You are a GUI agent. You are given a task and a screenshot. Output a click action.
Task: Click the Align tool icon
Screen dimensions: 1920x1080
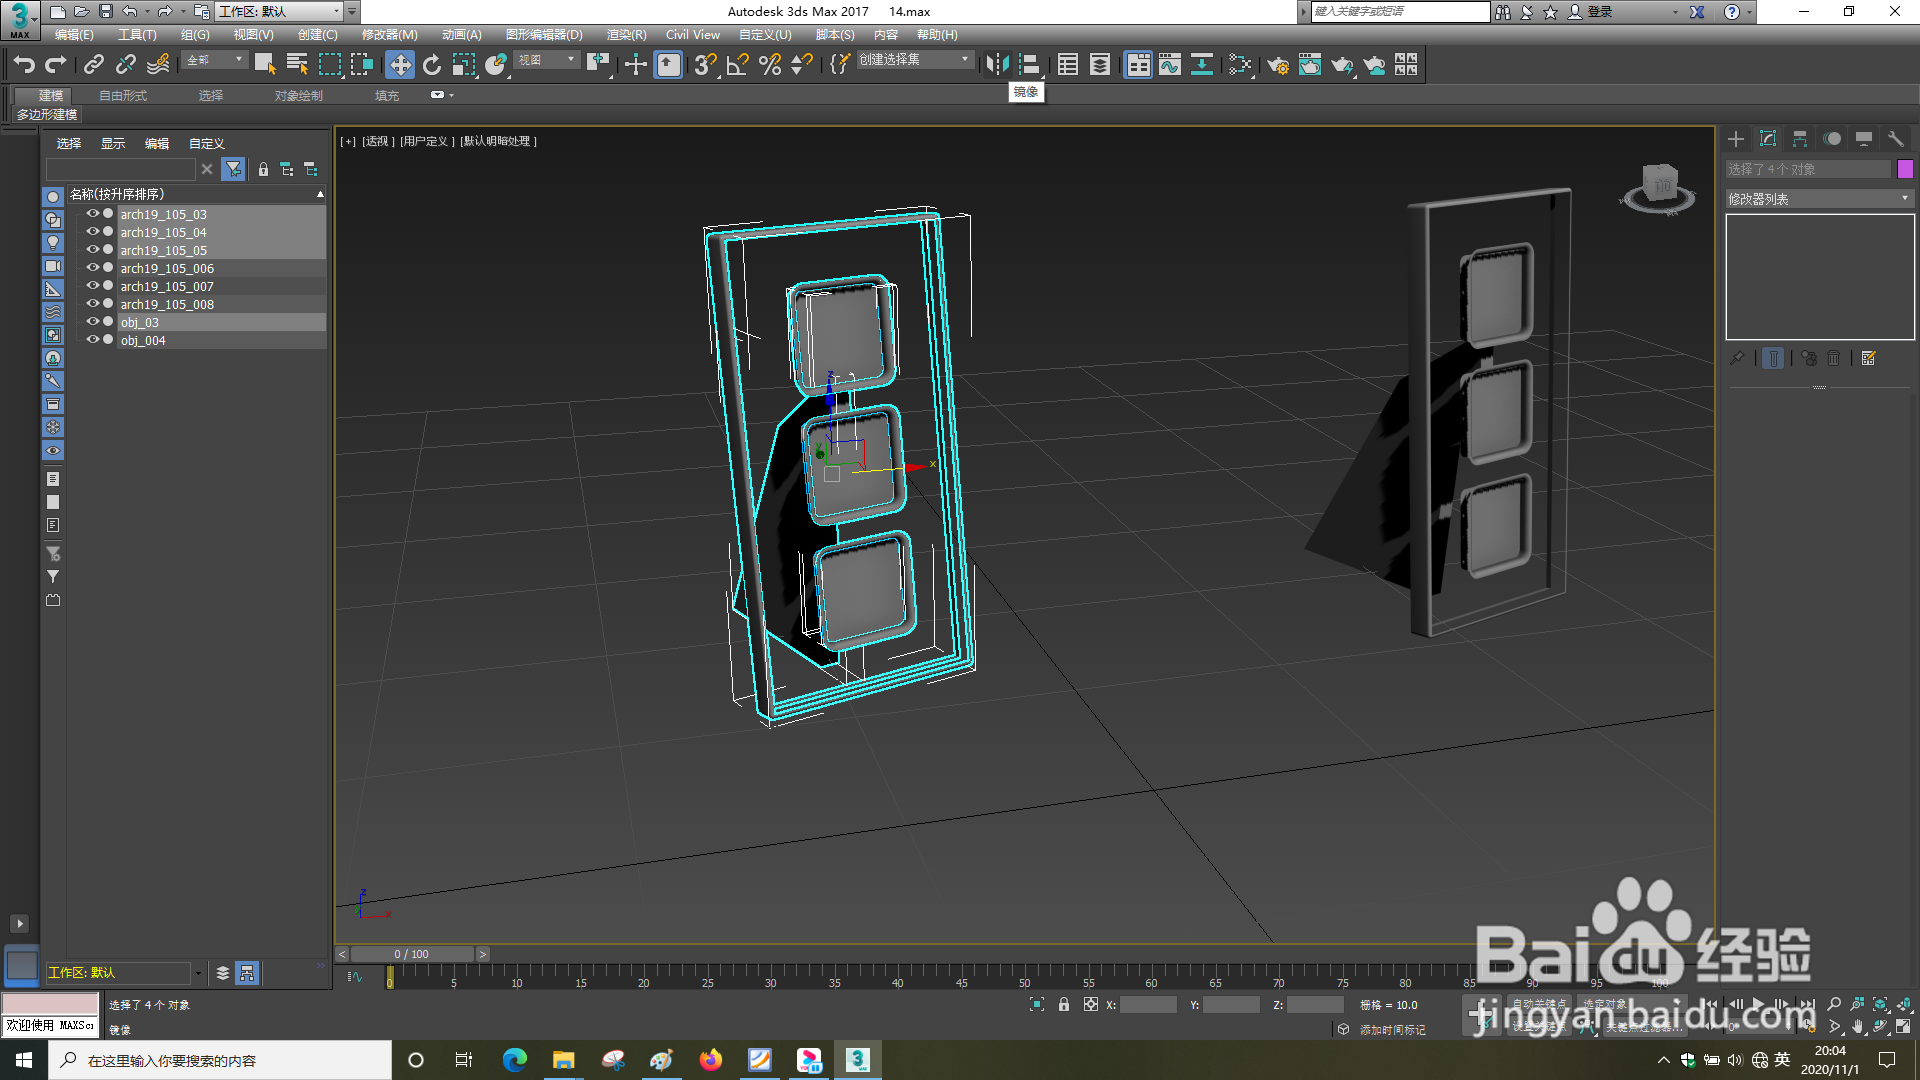click(1029, 65)
